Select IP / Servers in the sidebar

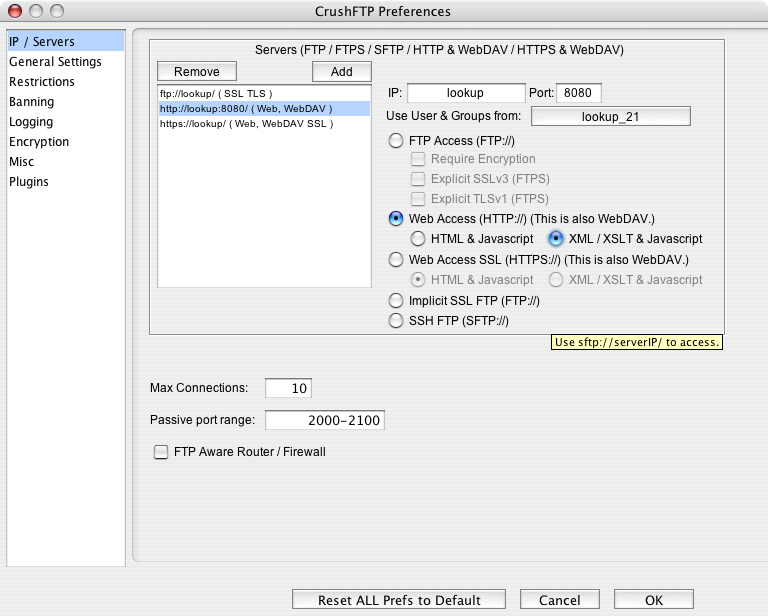pyautogui.click(x=42, y=42)
